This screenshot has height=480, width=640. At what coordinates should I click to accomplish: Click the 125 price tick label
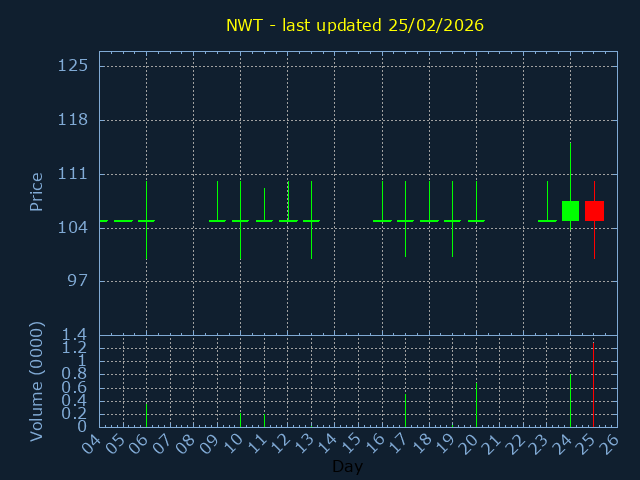click(73, 66)
